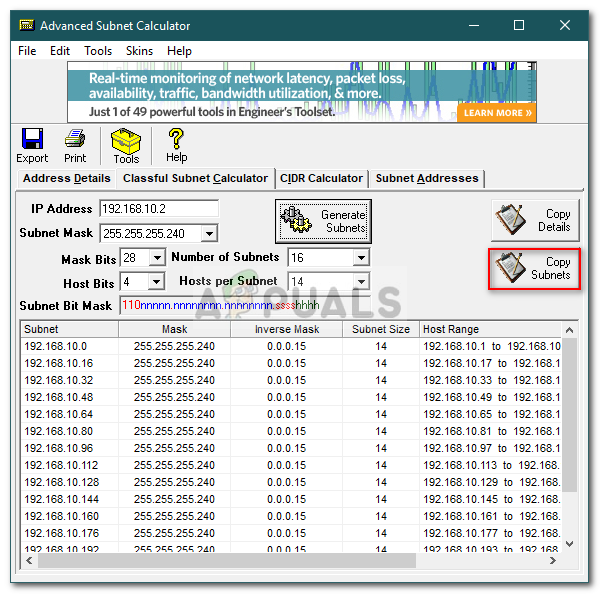The image size is (600, 594).
Task: Click the horizontal scrollbar thumb
Action: [x=227, y=561]
